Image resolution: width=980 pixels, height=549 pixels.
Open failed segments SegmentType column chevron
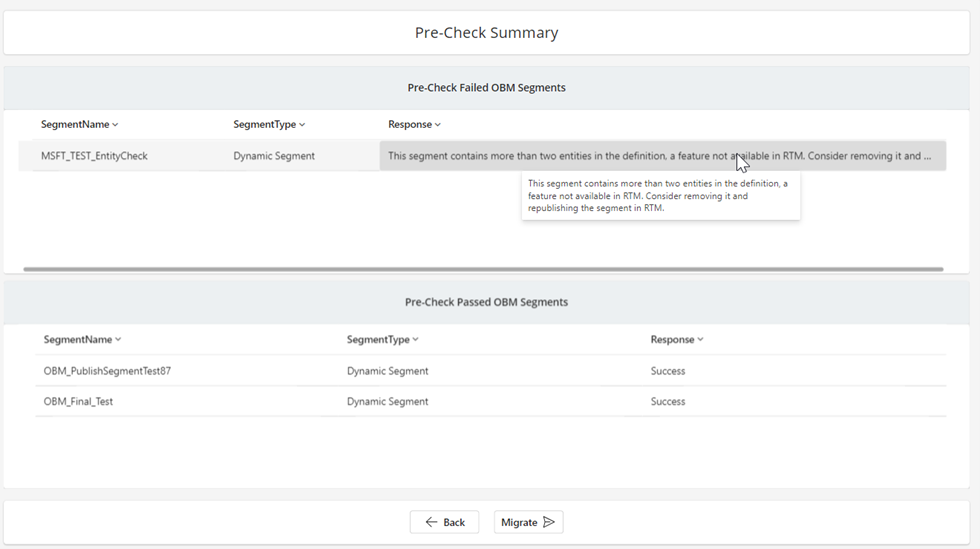[x=302, y=124]
